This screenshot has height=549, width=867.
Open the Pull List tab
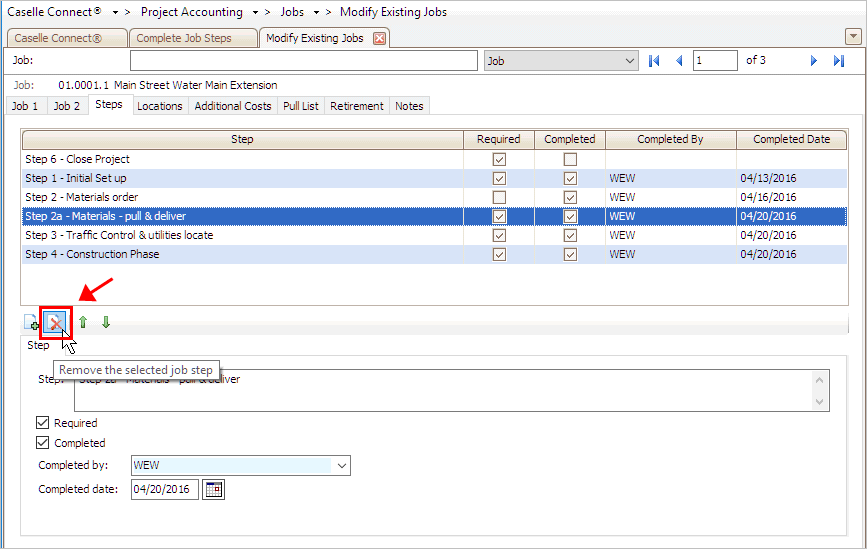[x=301, y=106]
